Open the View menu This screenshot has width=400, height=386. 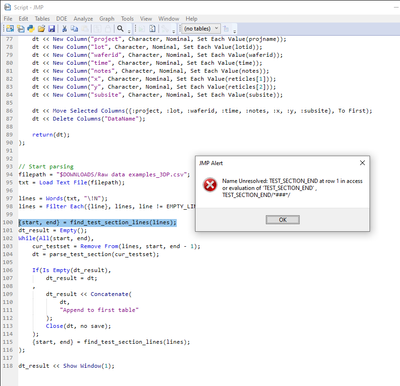(x=146, y=19)
